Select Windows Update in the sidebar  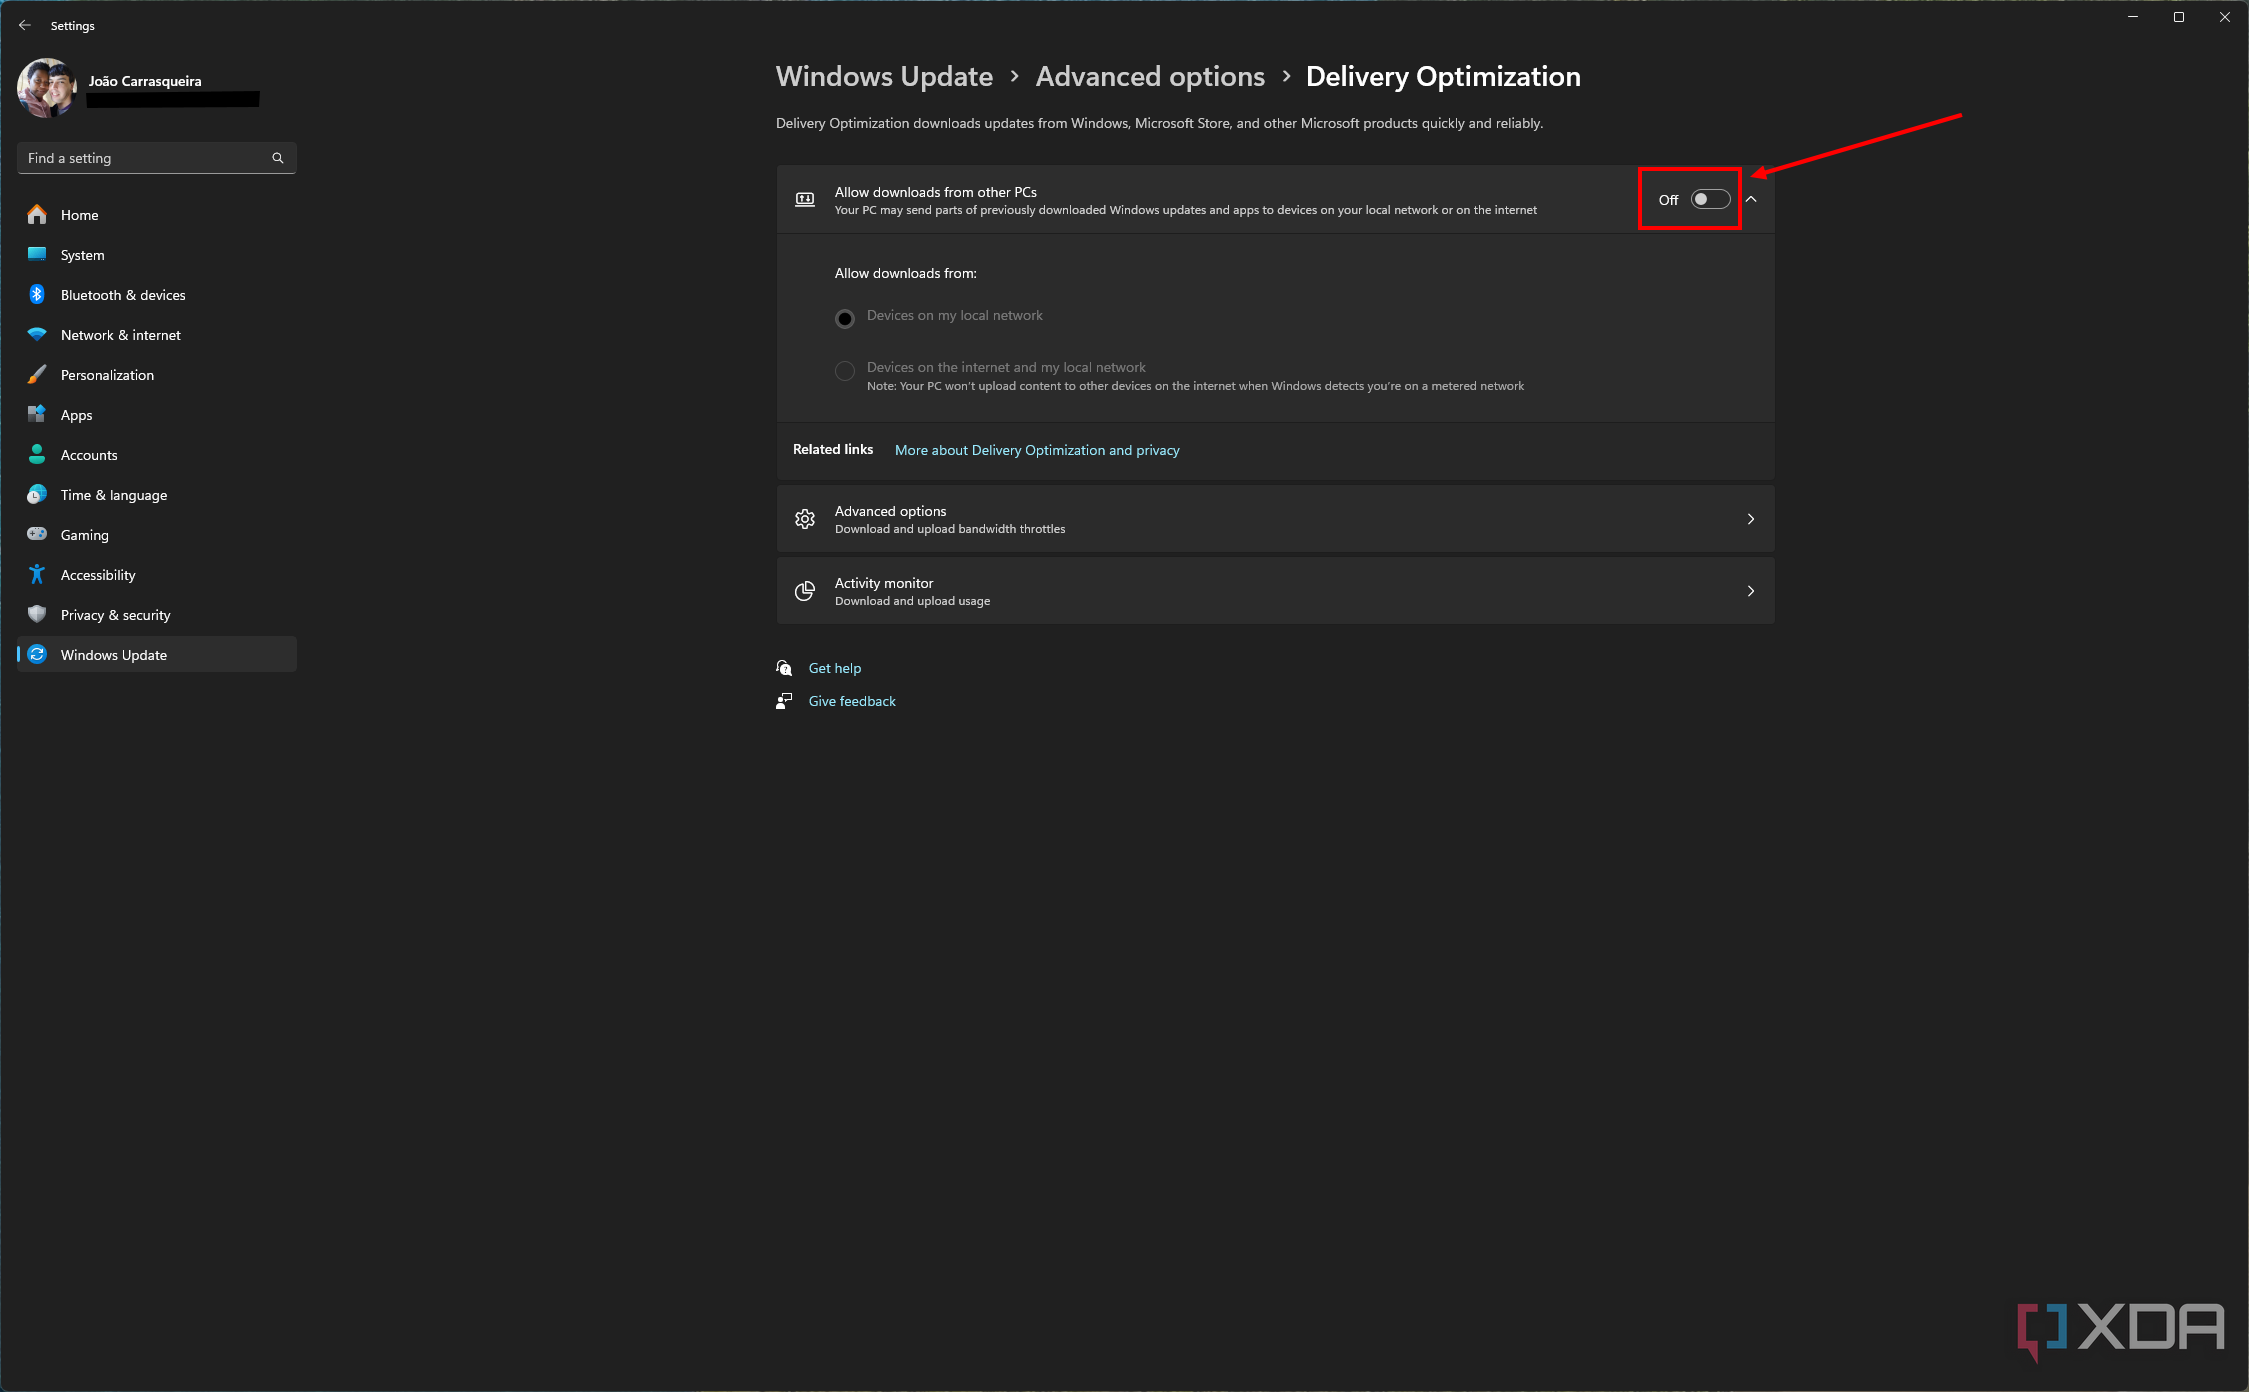157,655
